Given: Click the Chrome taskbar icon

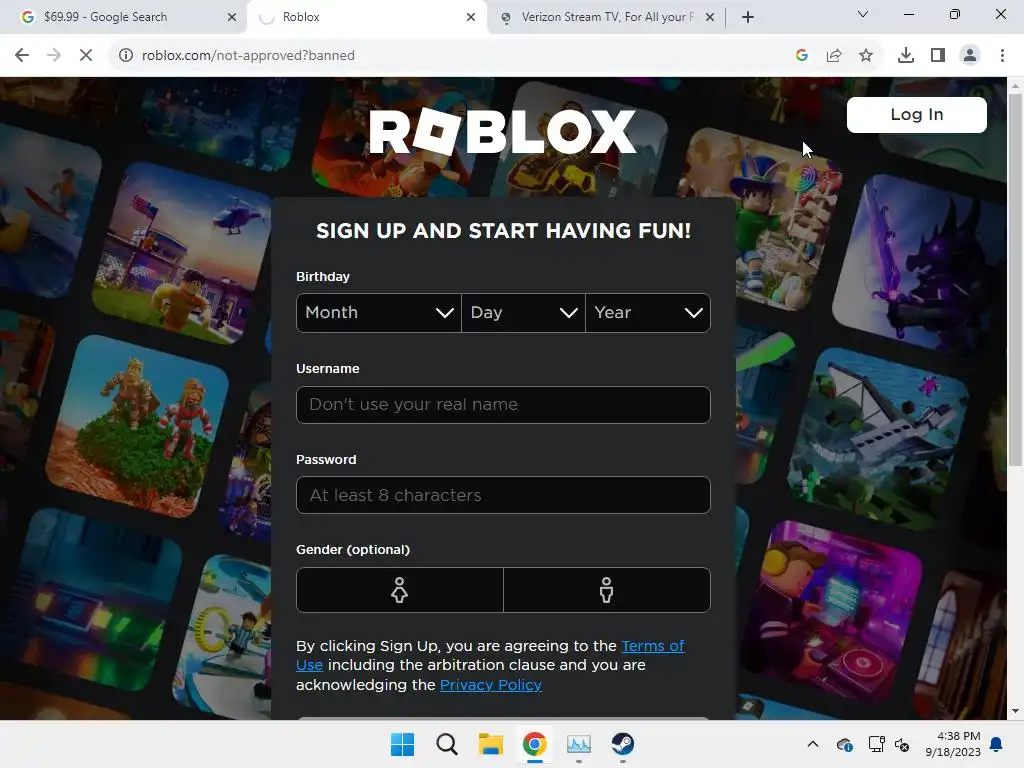Looking at the screenshot, I should 534,744.
